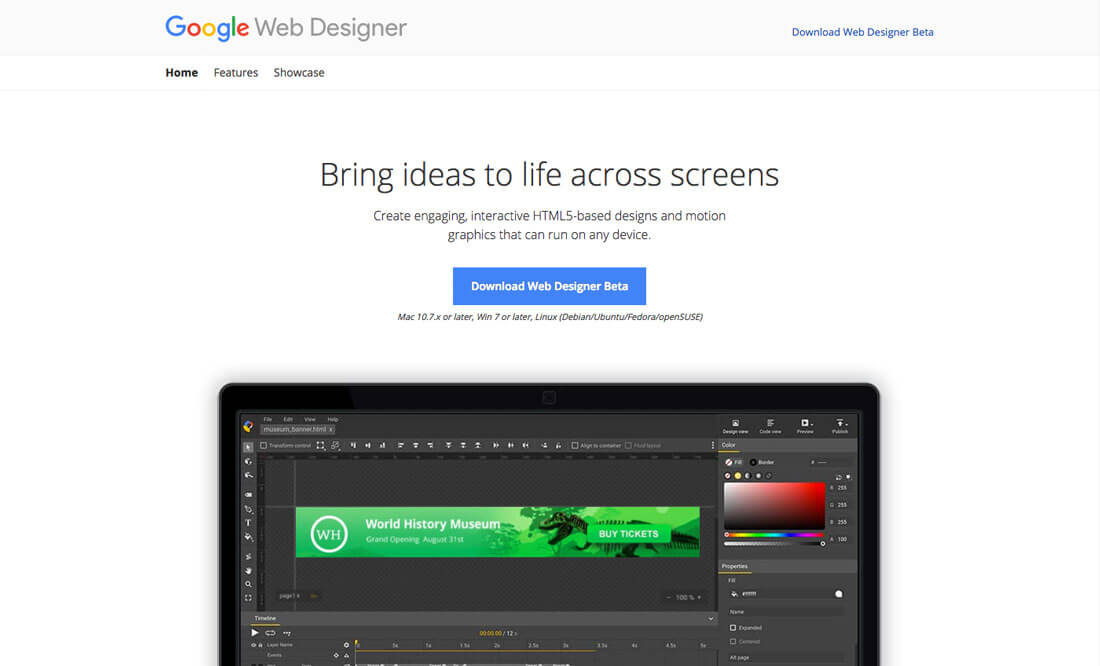This screenshot has height=666, width=1100.
Task: Select the Pen tool
Action: (248, 510)
